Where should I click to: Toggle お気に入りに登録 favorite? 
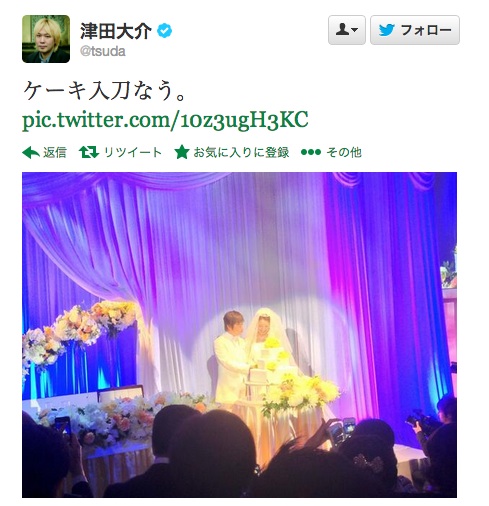(x=241, y=152)
